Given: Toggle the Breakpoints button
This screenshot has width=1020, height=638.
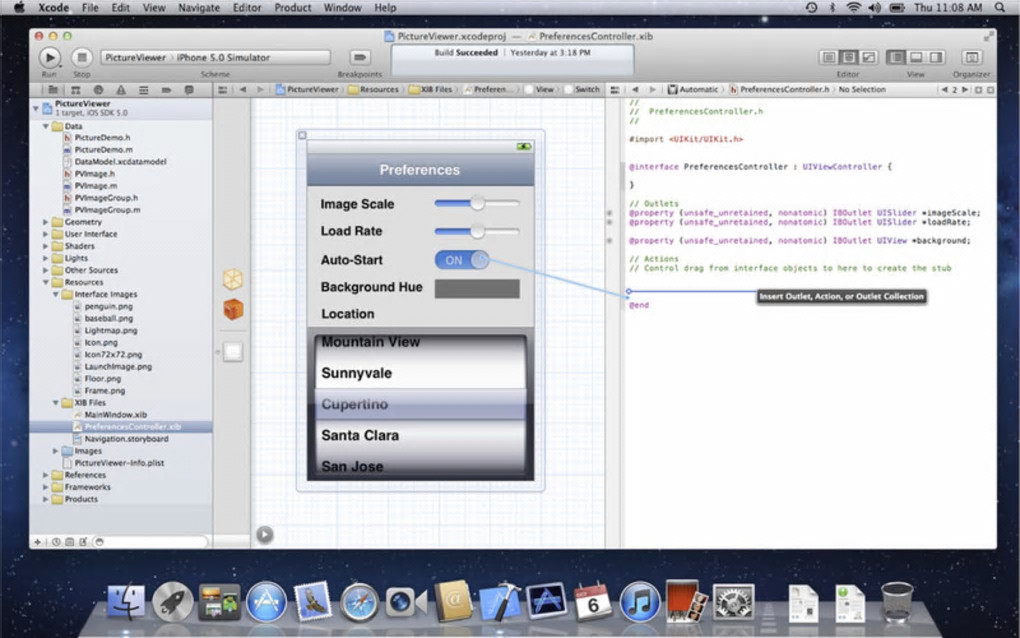Looking at the screenshot, I should point(359,58).
